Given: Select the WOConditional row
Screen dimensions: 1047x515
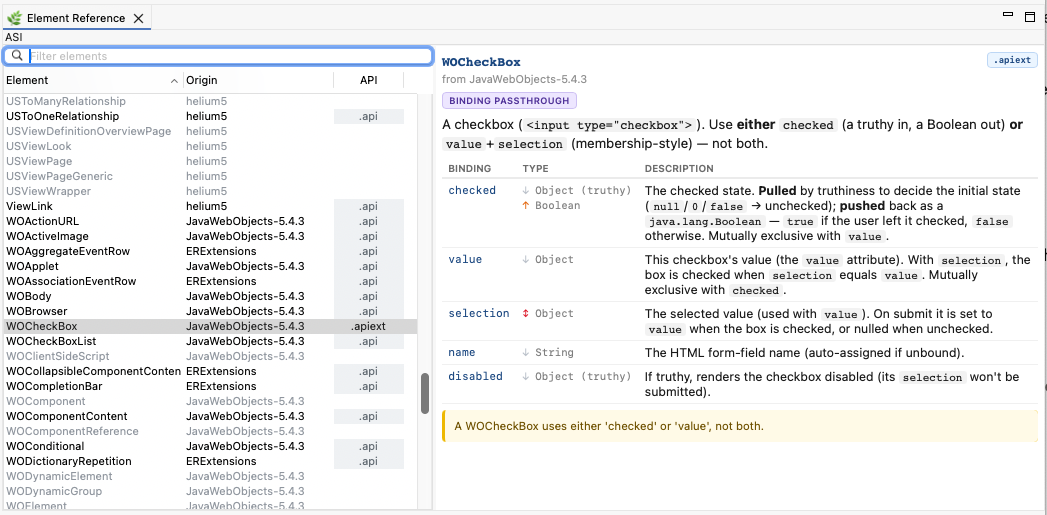Looking at the screenshot, I should tap(210, 446).
